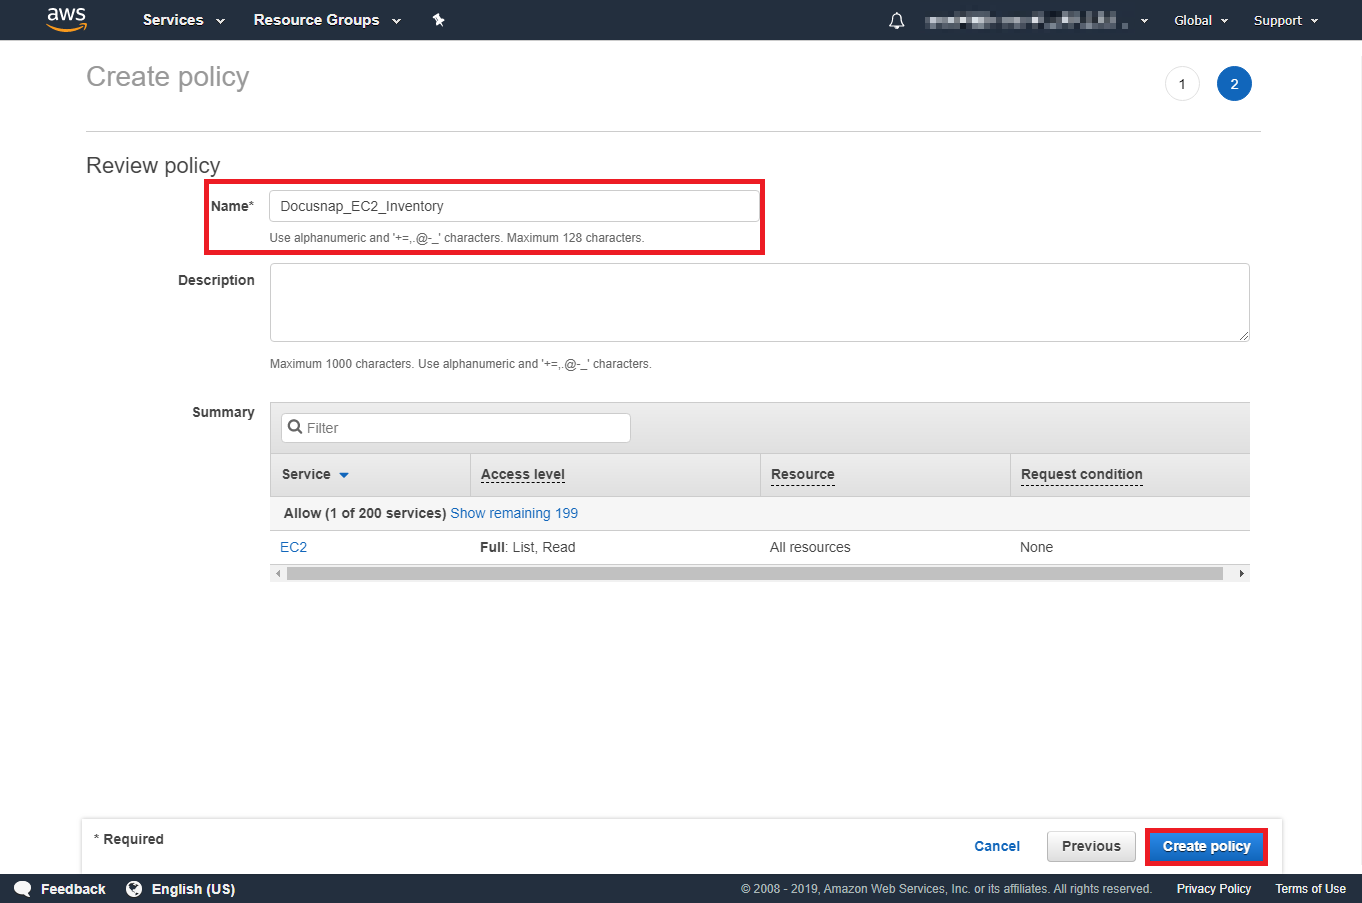Image resolution: width=1362 pixels, height=903 pixels.
Task: Click the Access level column header
Action: tap(523, 474)
